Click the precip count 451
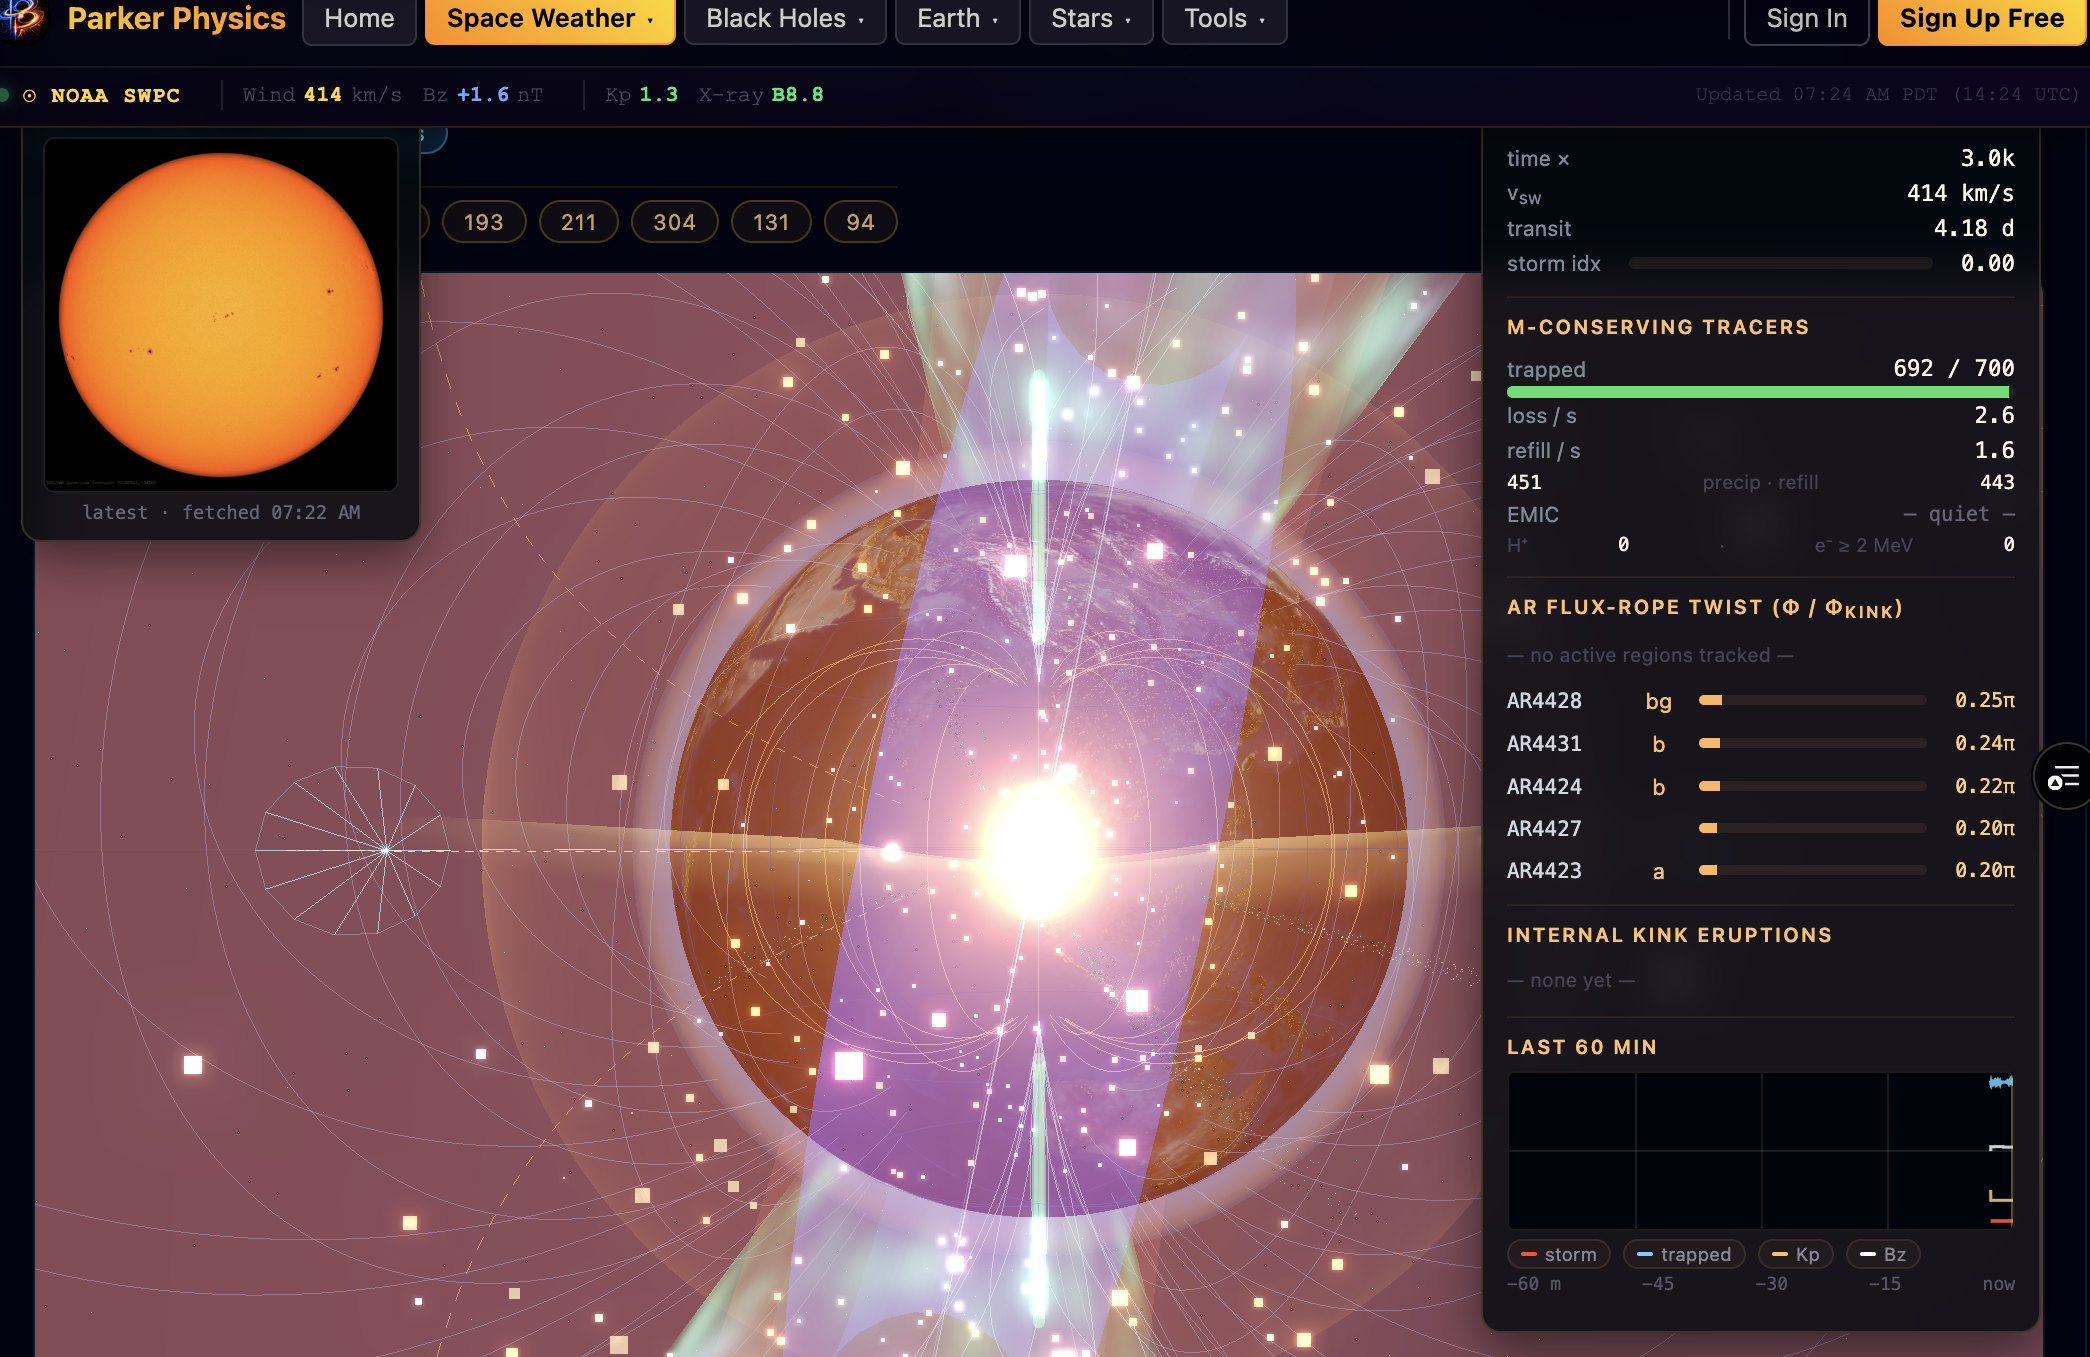2090x1357 pixels. 1524,483
